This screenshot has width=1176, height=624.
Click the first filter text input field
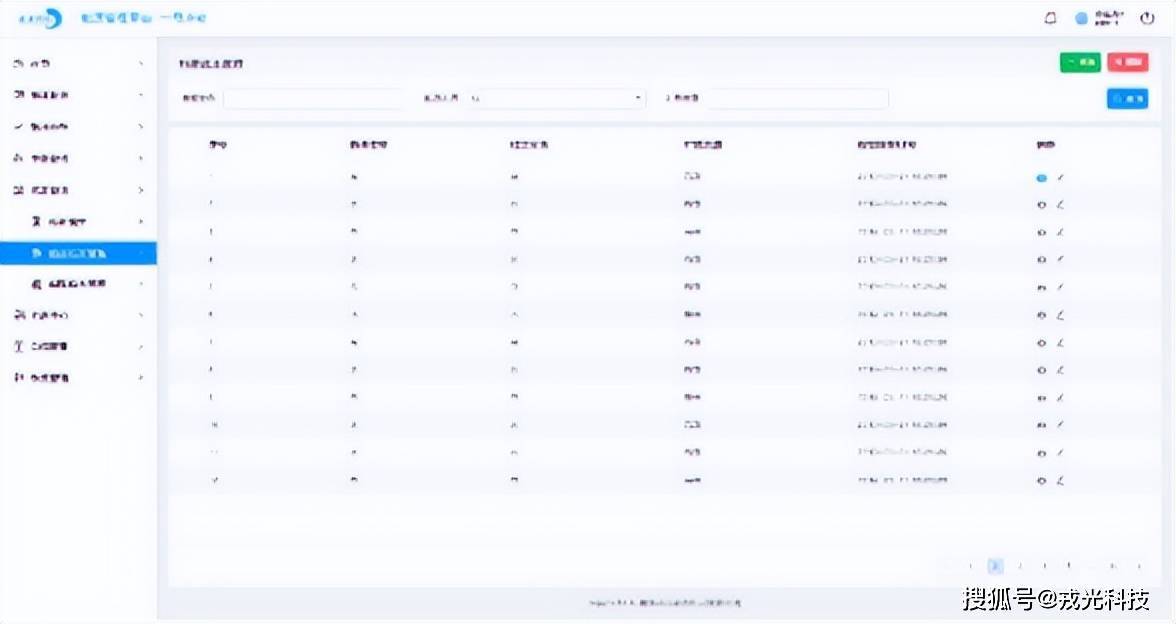tap(313, 98)
